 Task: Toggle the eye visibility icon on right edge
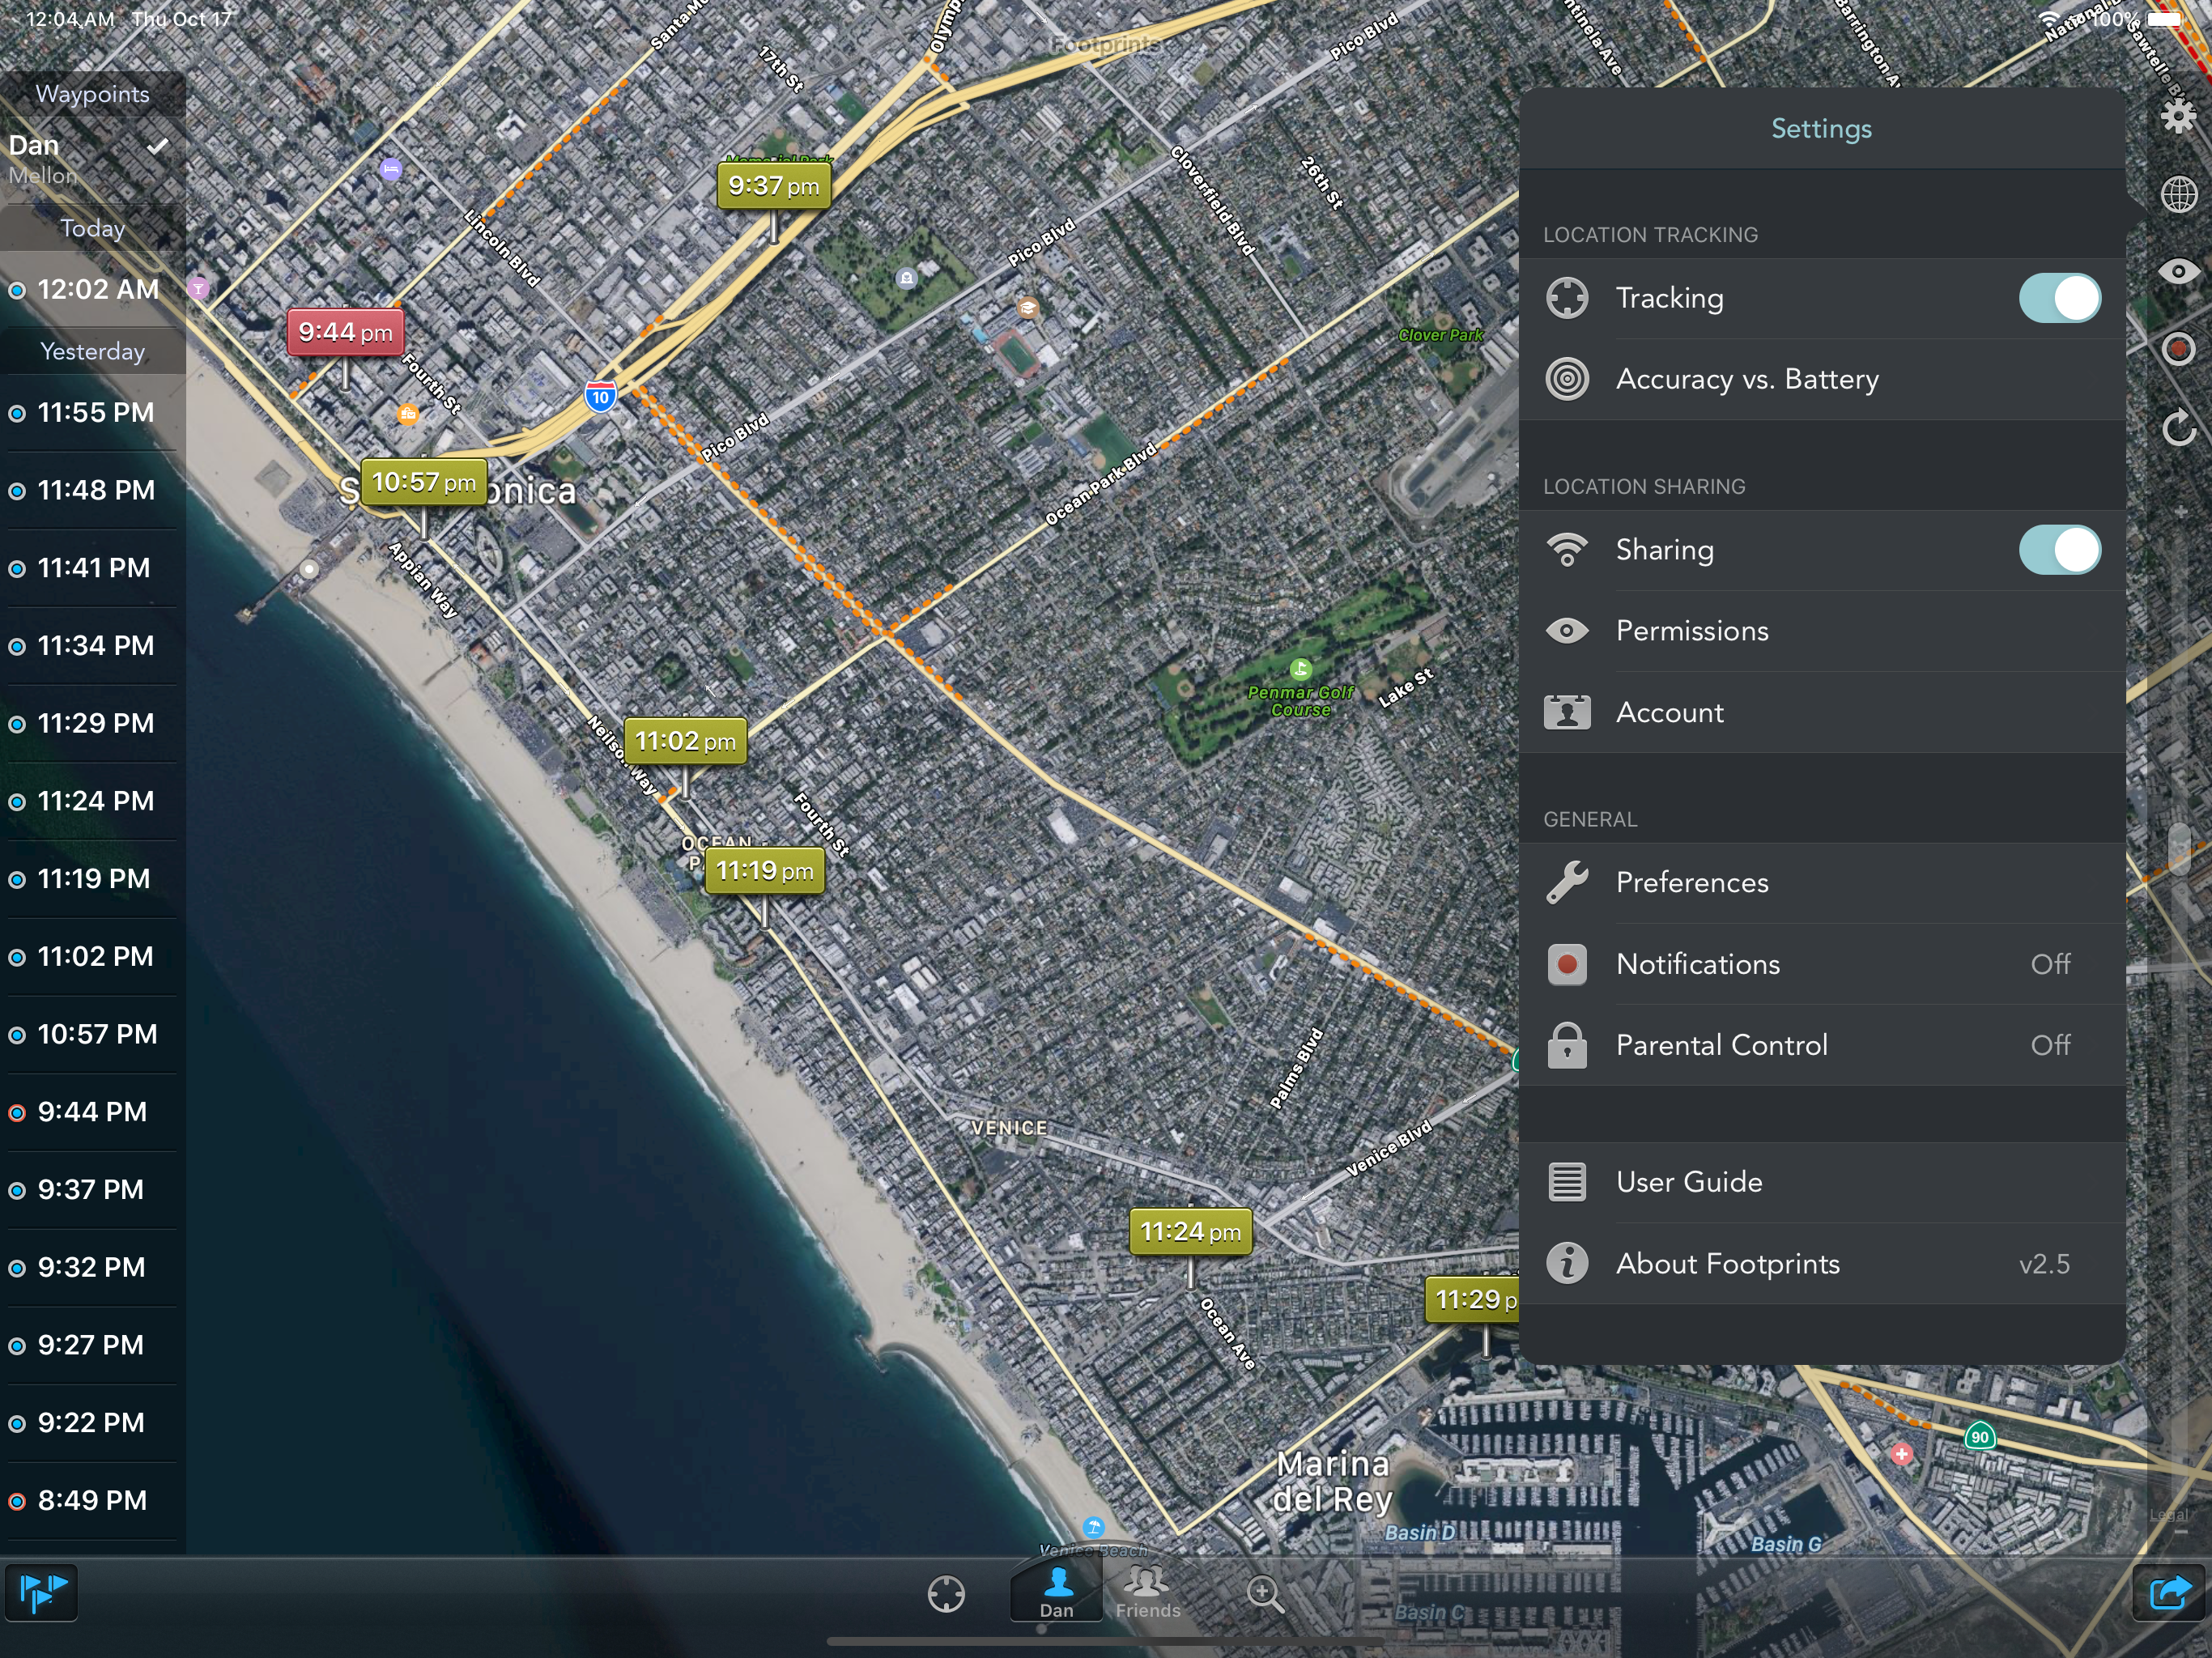(2178, 271)
